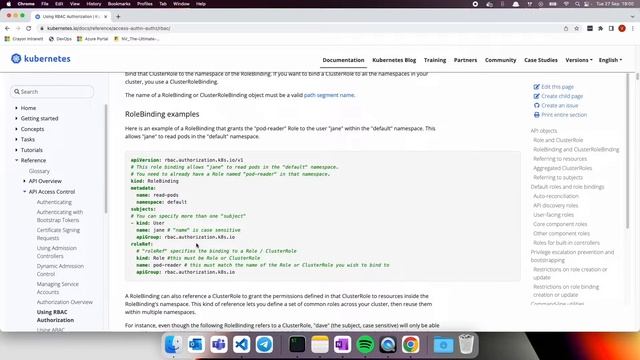
Task: Click the share icon in address bar
Action: point(566,28)
